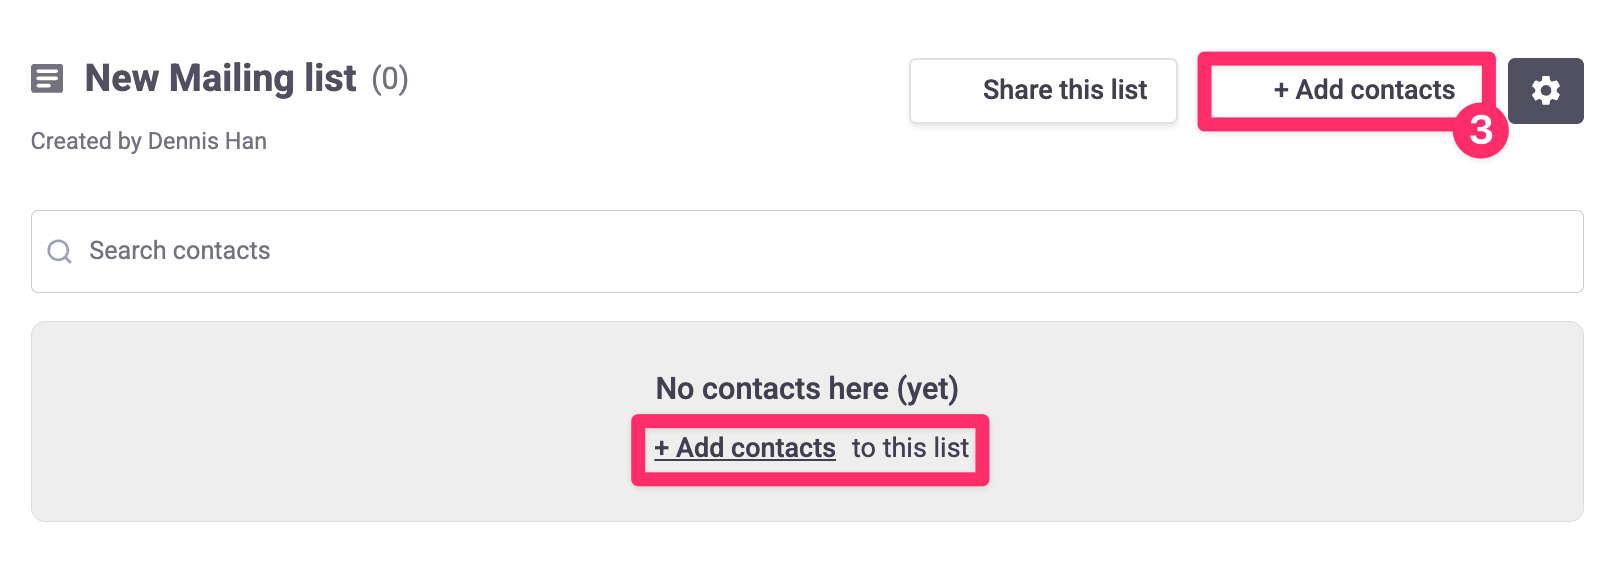Follow the underlined + Add contacts link

pos(745,448)
